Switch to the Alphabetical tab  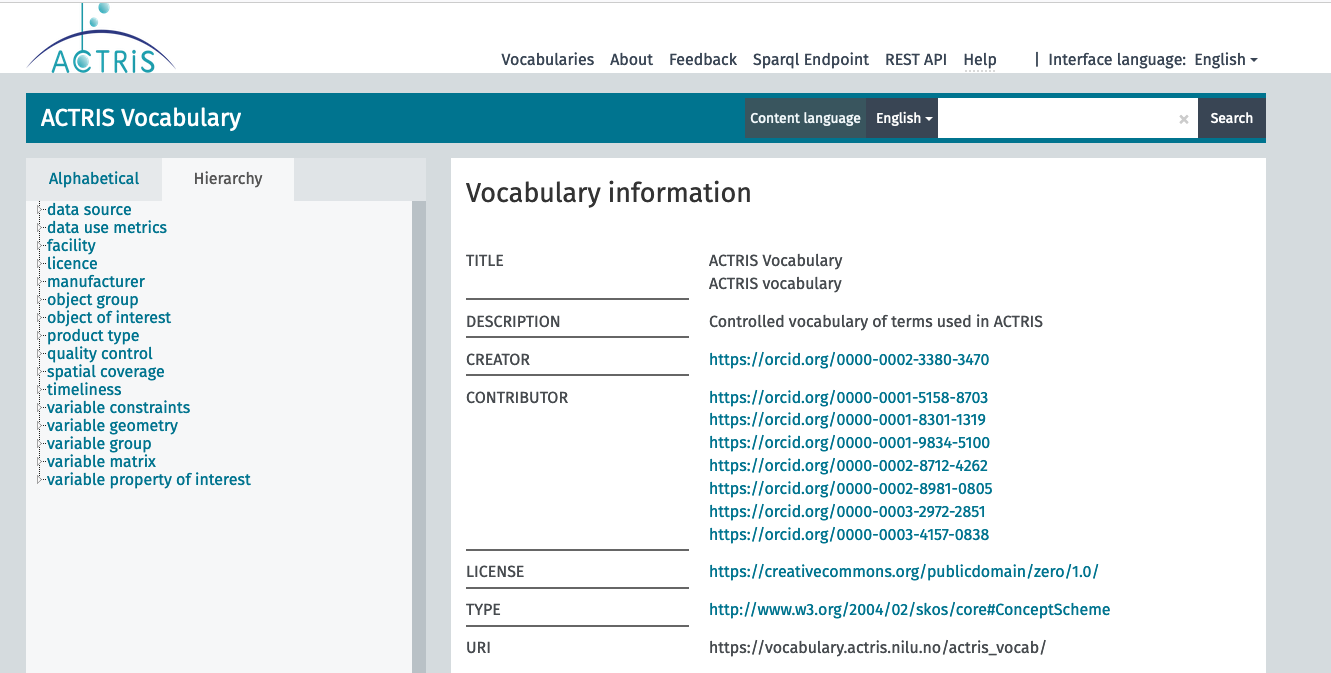tap(94, 179)
